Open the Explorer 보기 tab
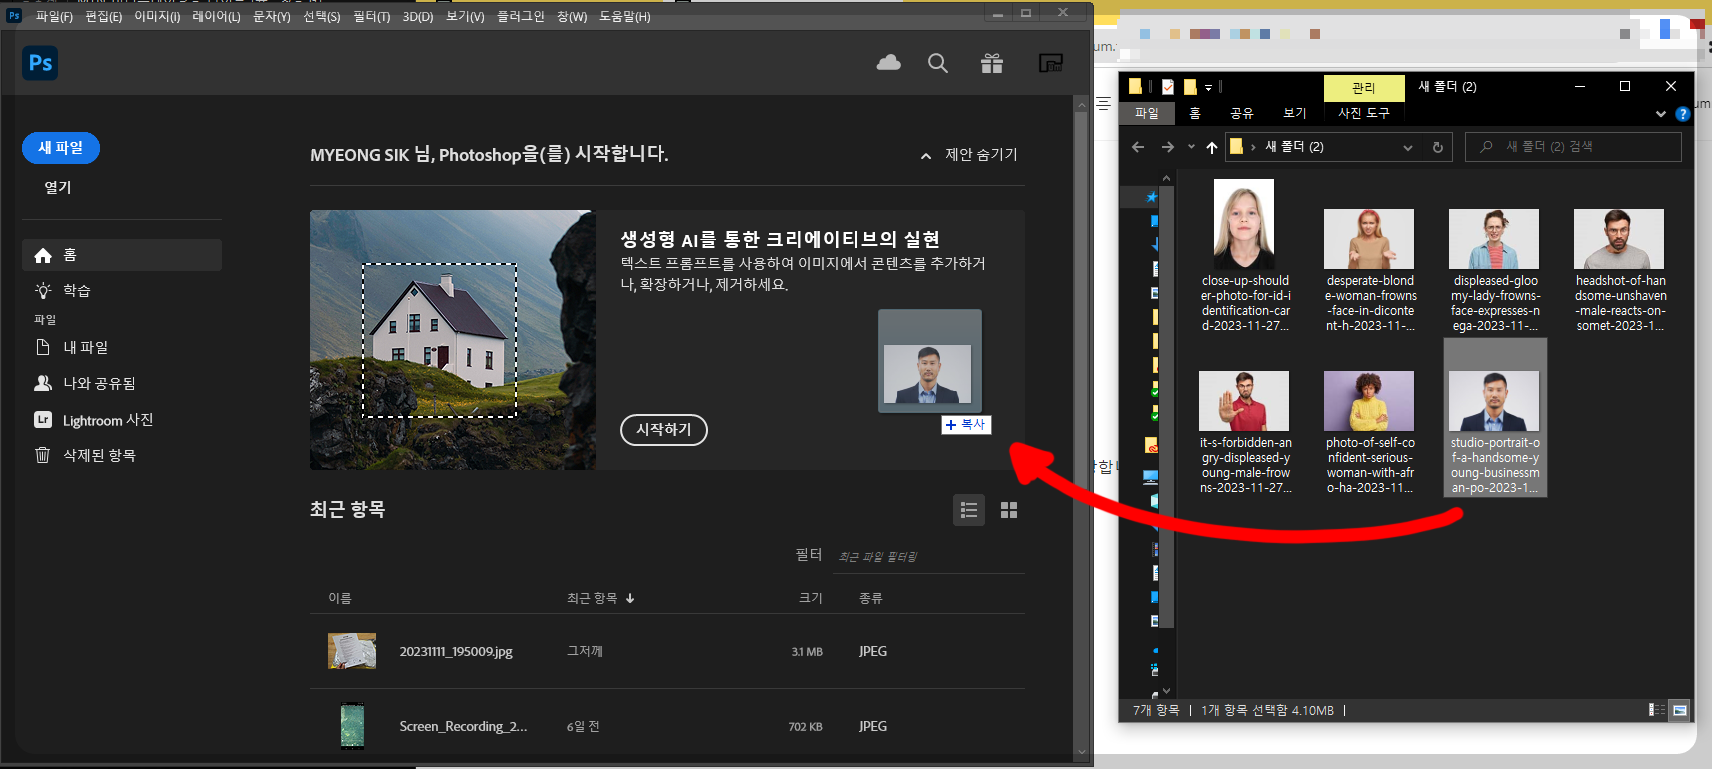Screen dimensions: 1712x769 point(1295,114)
